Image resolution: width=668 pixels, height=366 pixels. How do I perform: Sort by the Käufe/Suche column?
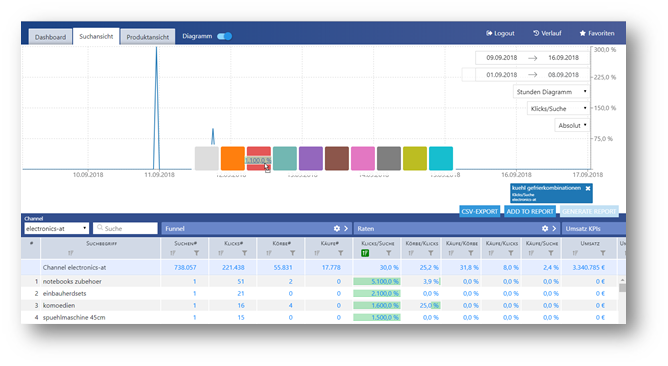531,253
